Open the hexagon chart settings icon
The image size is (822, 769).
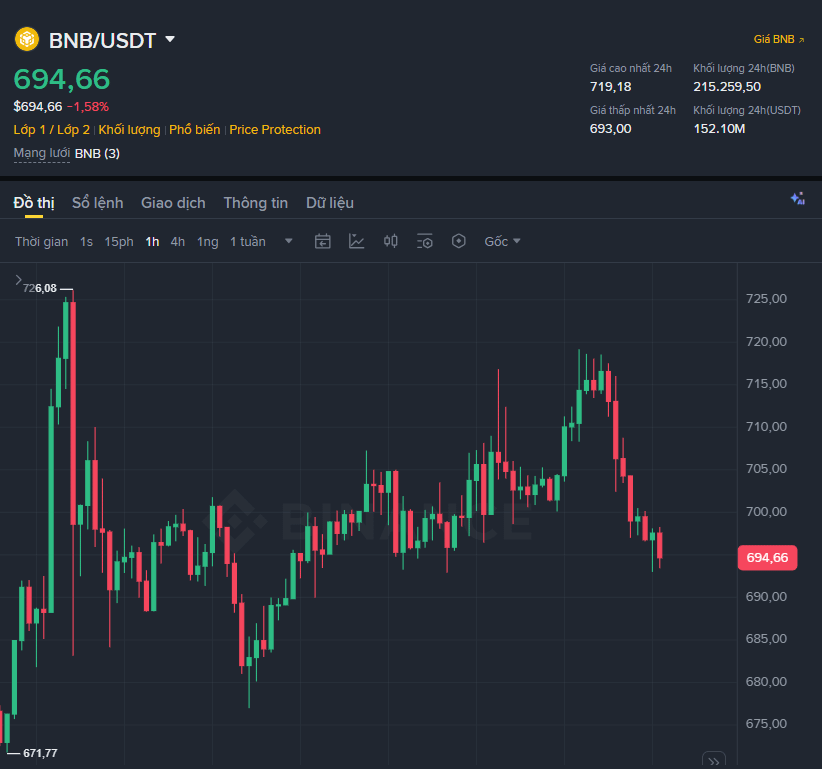tap(459, 241)
